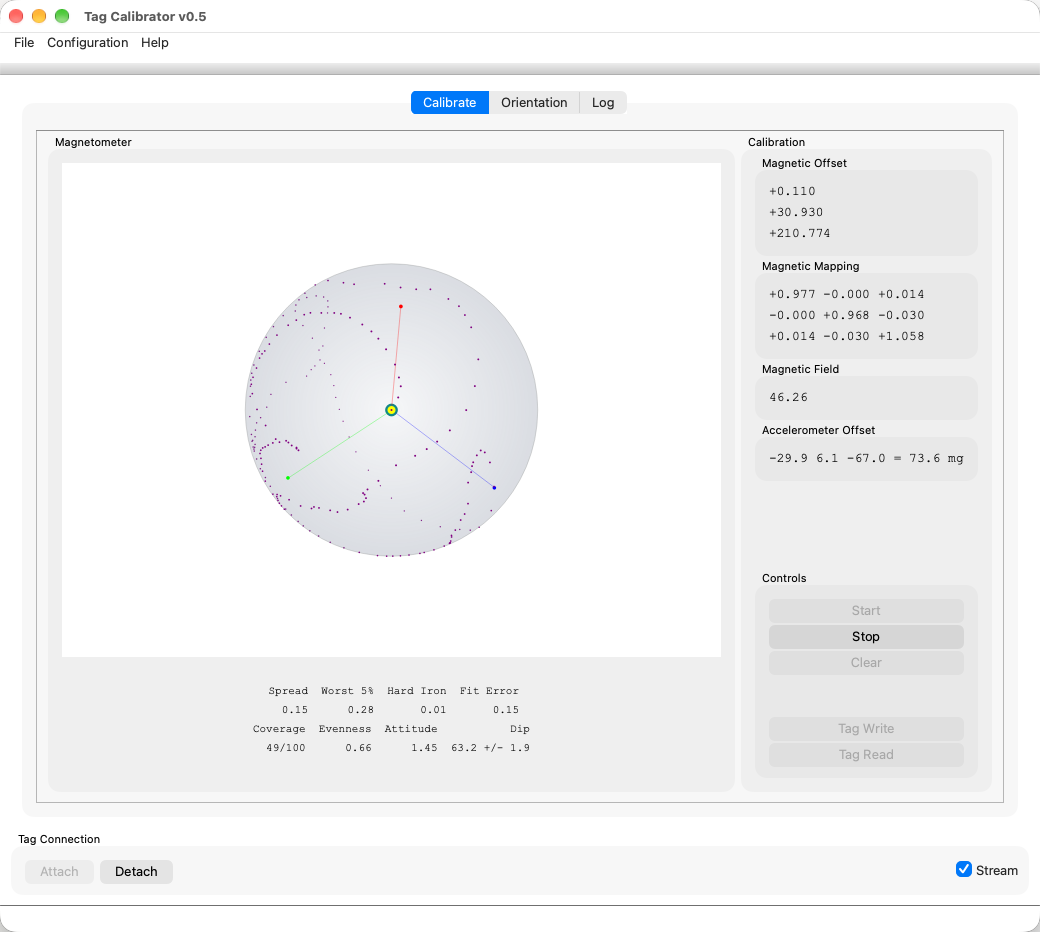Click the third row of the Magnetic Mapping matrix
1040x932 pixels.
tap(846, 336)
